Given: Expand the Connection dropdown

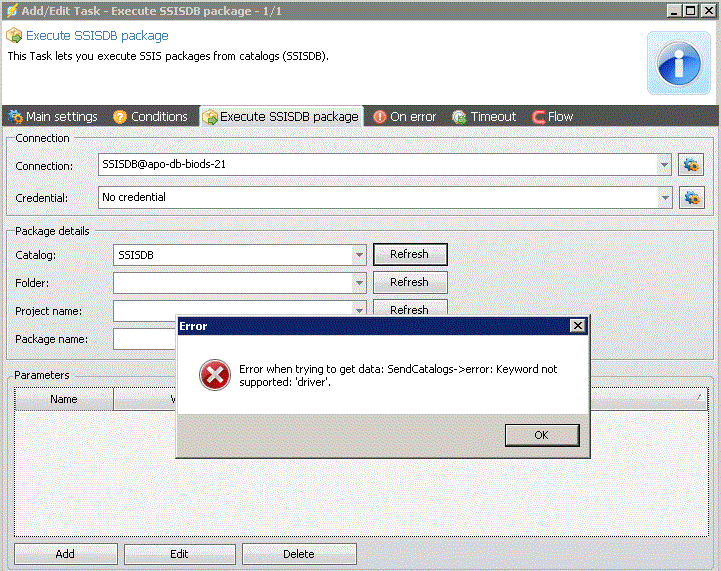Looking at the screenshot, I should (664, 164).
